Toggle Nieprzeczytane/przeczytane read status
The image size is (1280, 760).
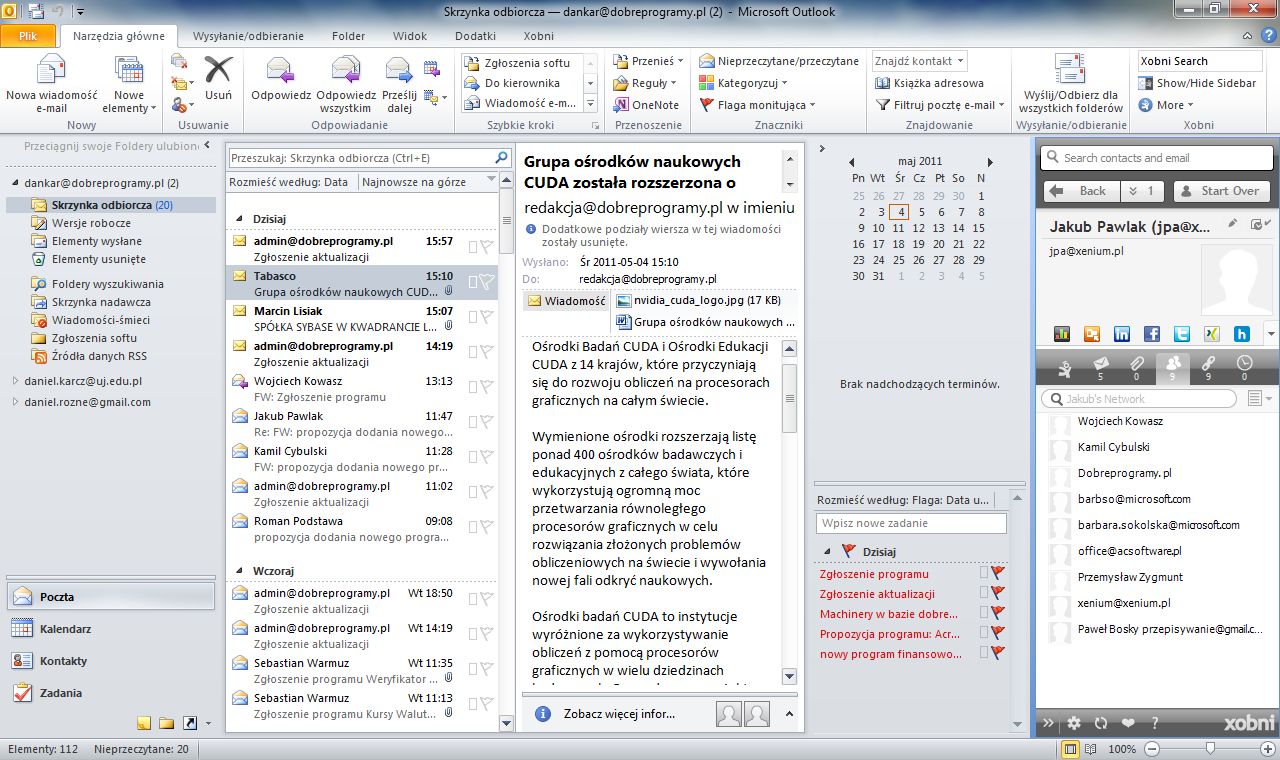778,61
